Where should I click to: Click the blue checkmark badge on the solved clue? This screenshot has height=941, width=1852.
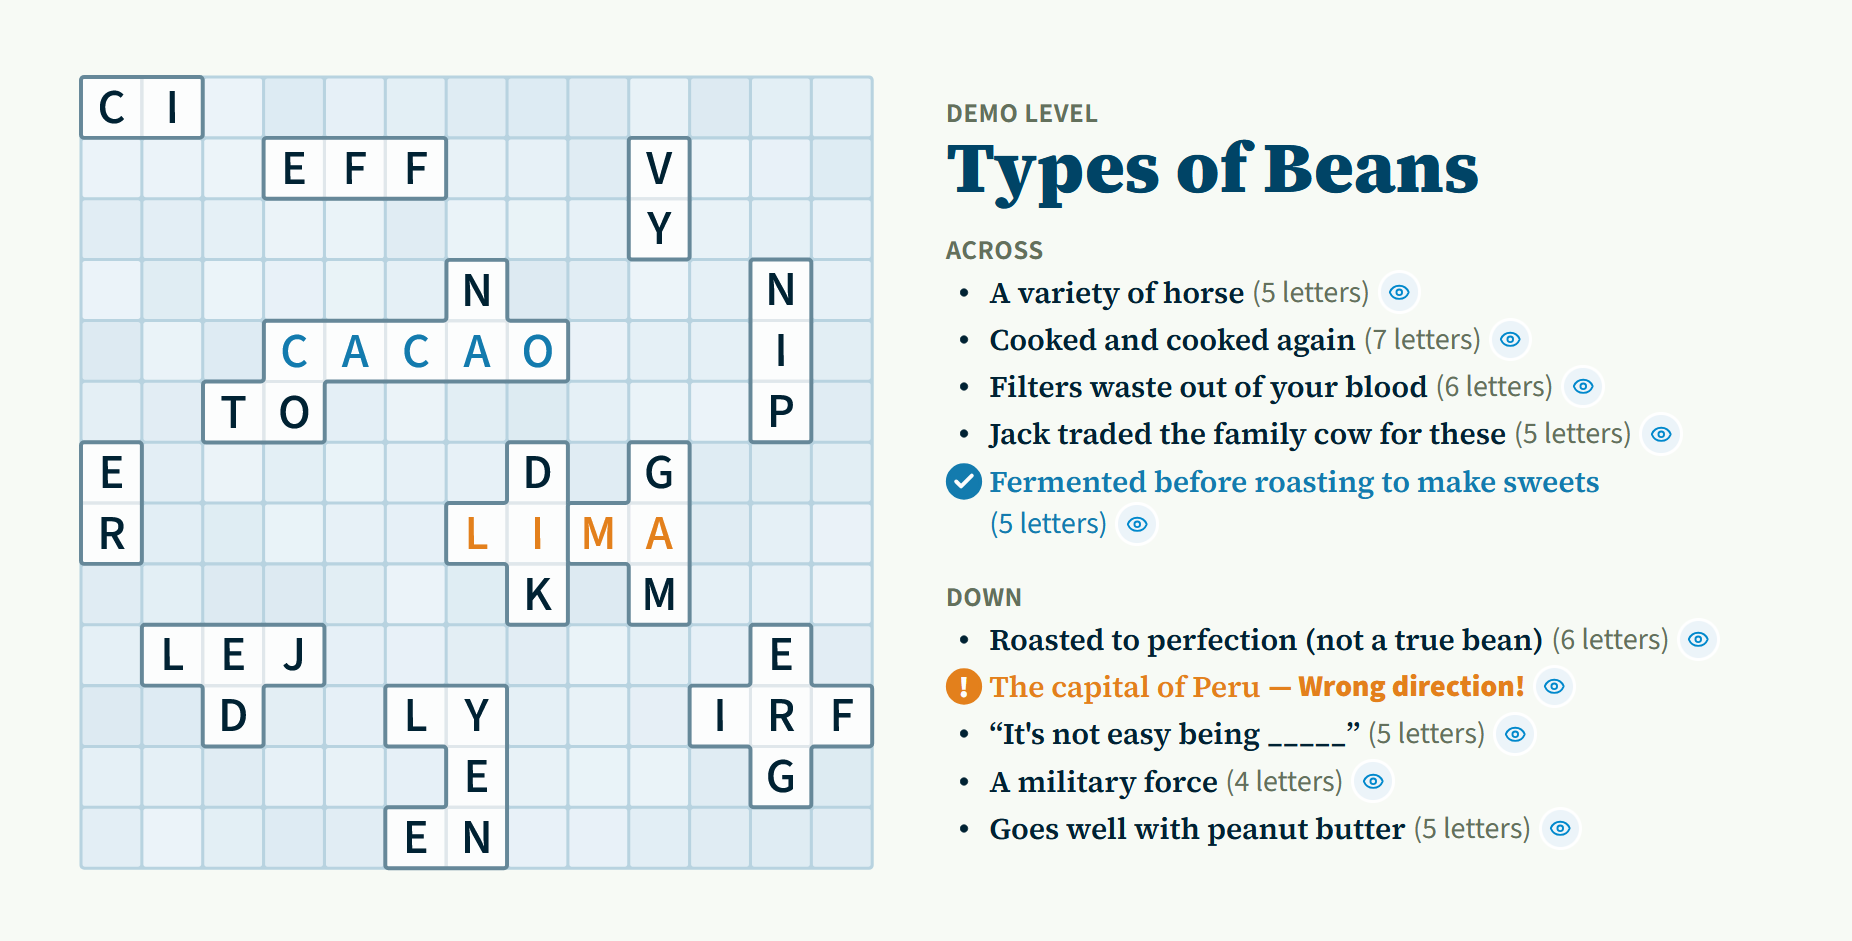point(962,481)
